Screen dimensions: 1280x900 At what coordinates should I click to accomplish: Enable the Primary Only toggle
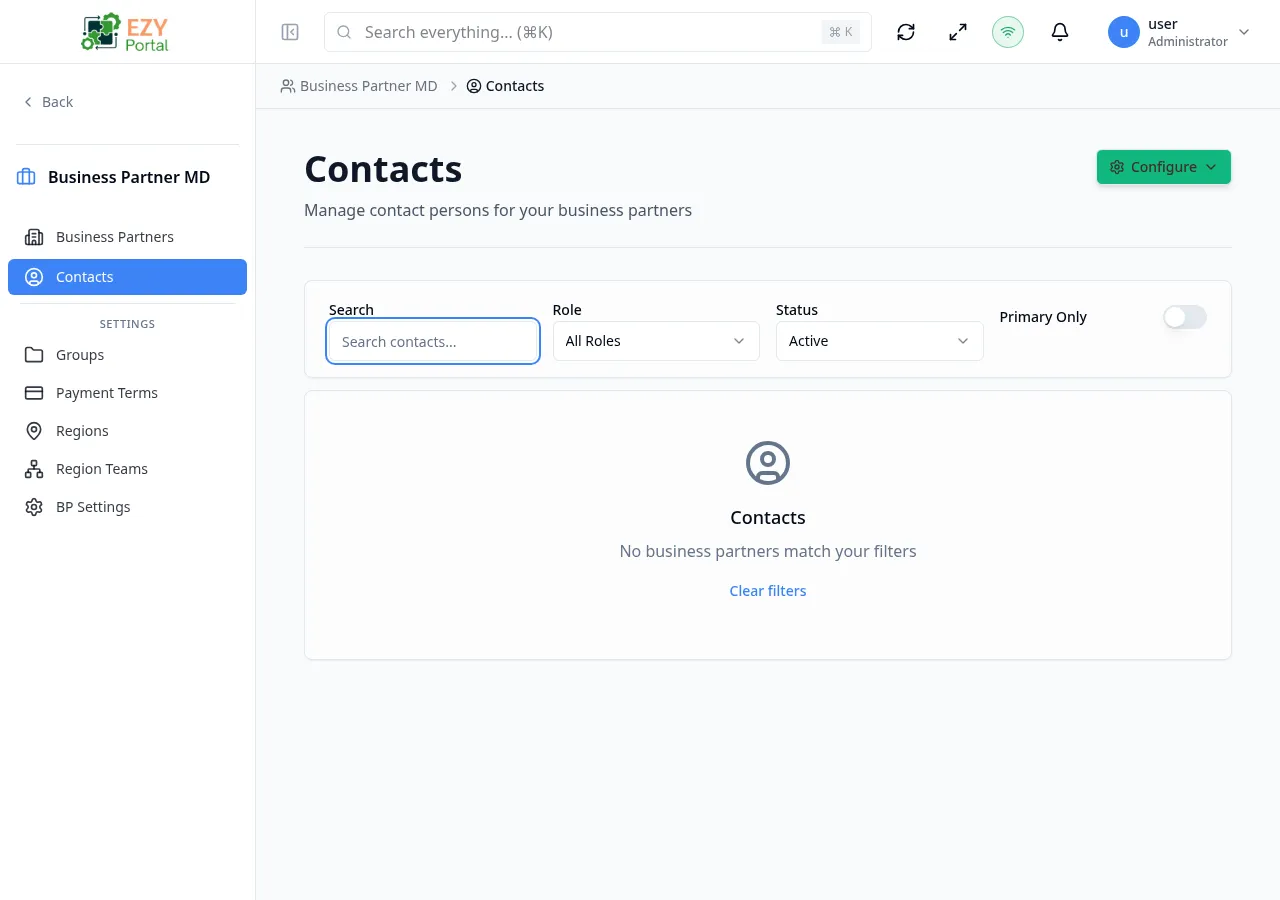(1184, 317)
